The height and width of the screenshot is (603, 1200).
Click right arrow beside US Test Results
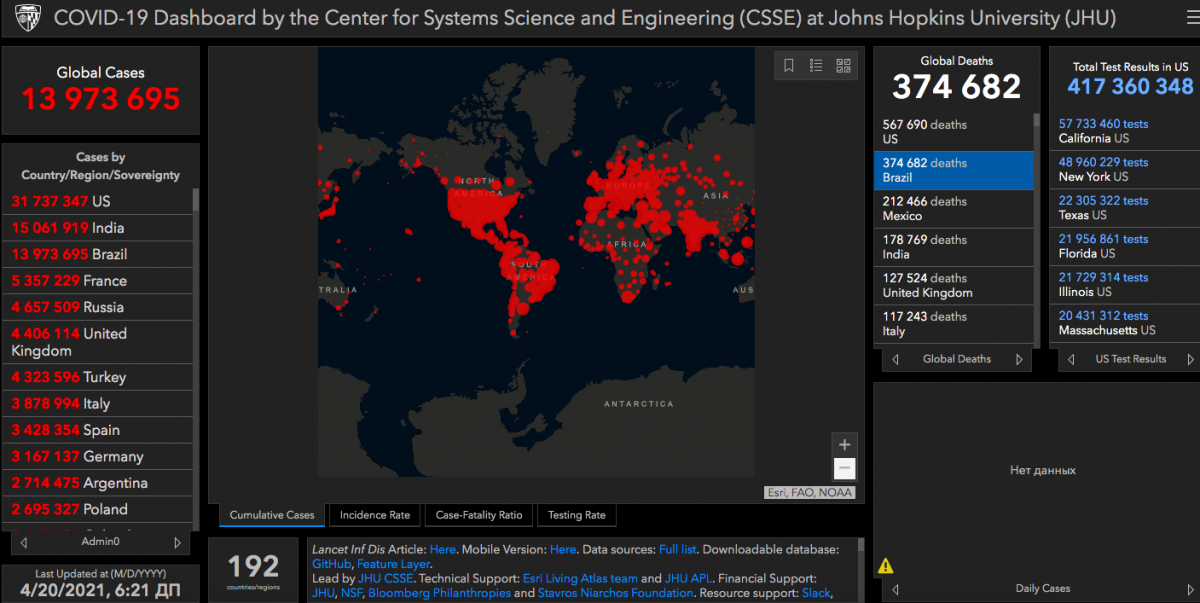coord(1191,359)
